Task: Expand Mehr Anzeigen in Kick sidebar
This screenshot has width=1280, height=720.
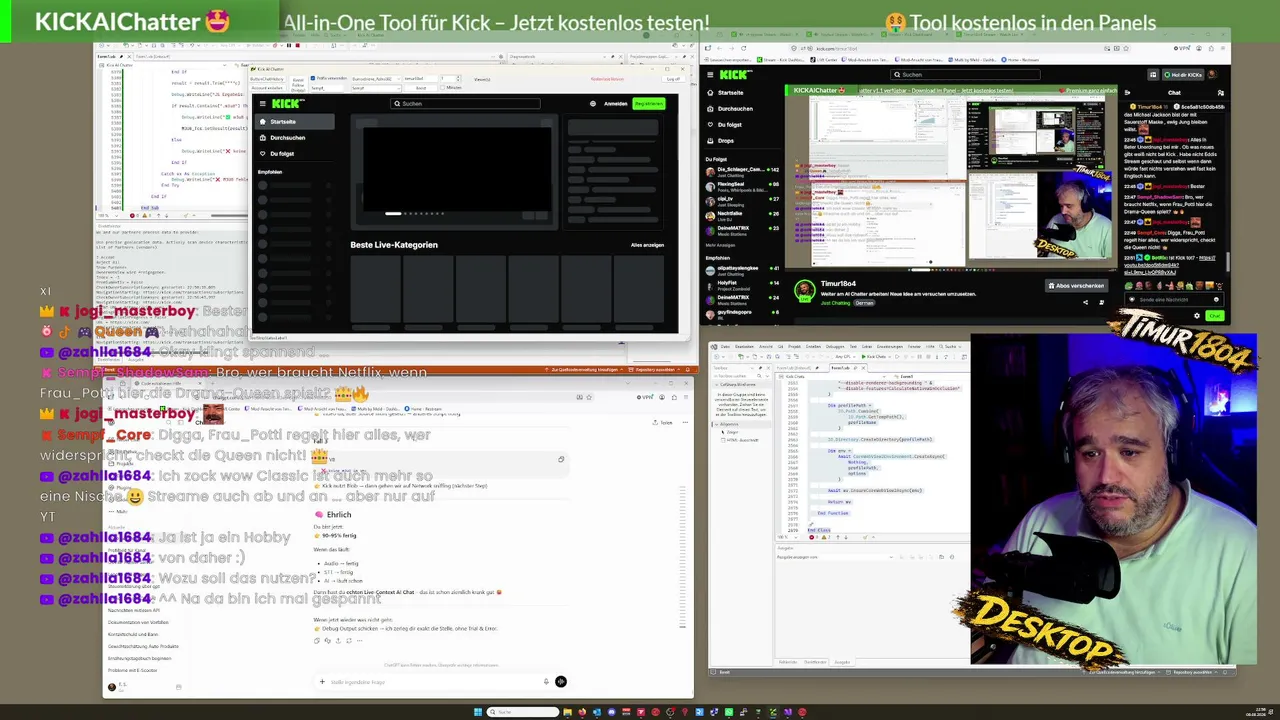Action: [x=721, y=244]
